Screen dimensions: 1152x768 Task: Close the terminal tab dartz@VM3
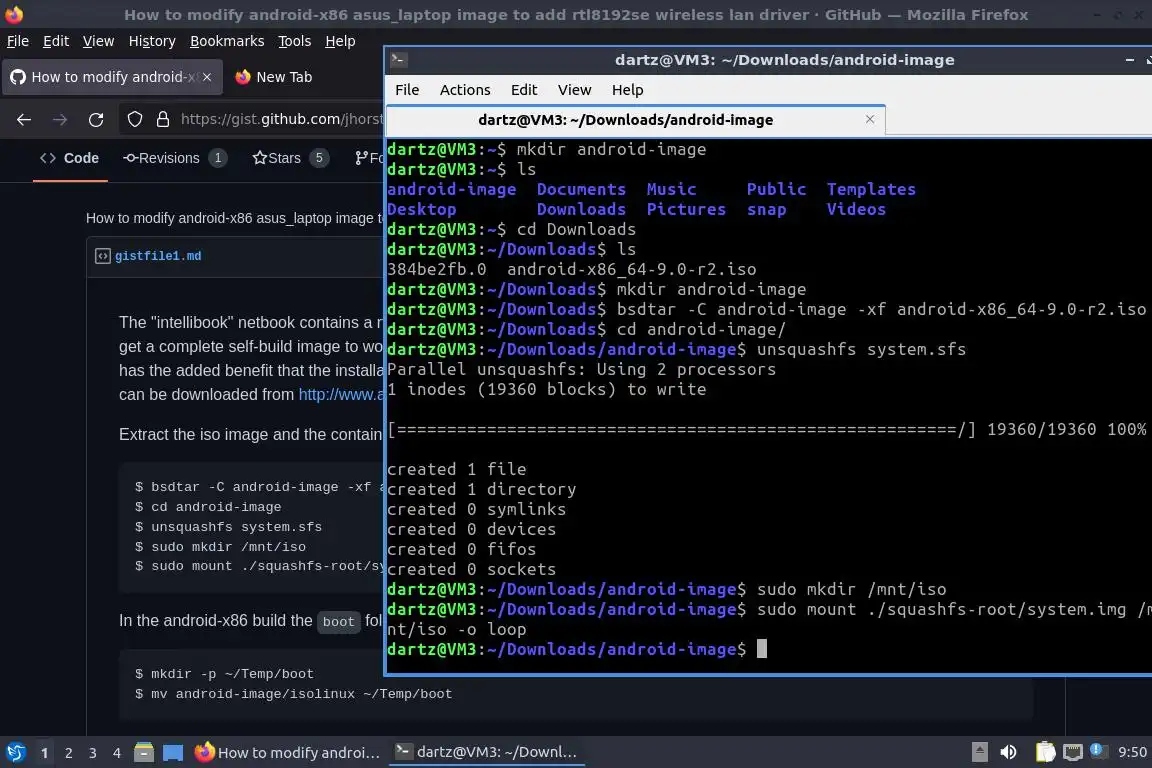pyautogui.click(x=870, y=119)
